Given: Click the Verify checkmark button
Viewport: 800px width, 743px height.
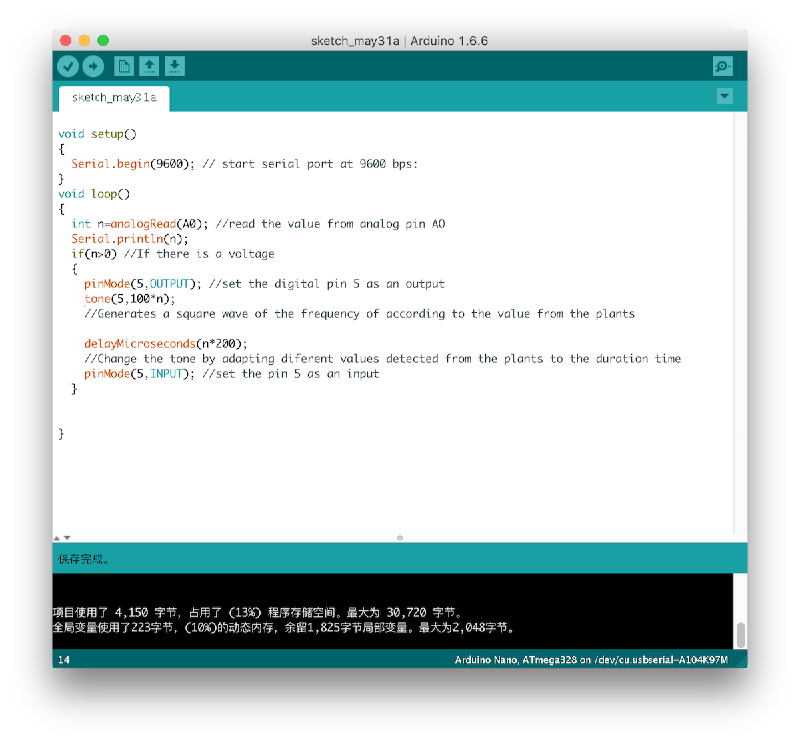Looking at the screenshot, I should click(x=68, y=66).
